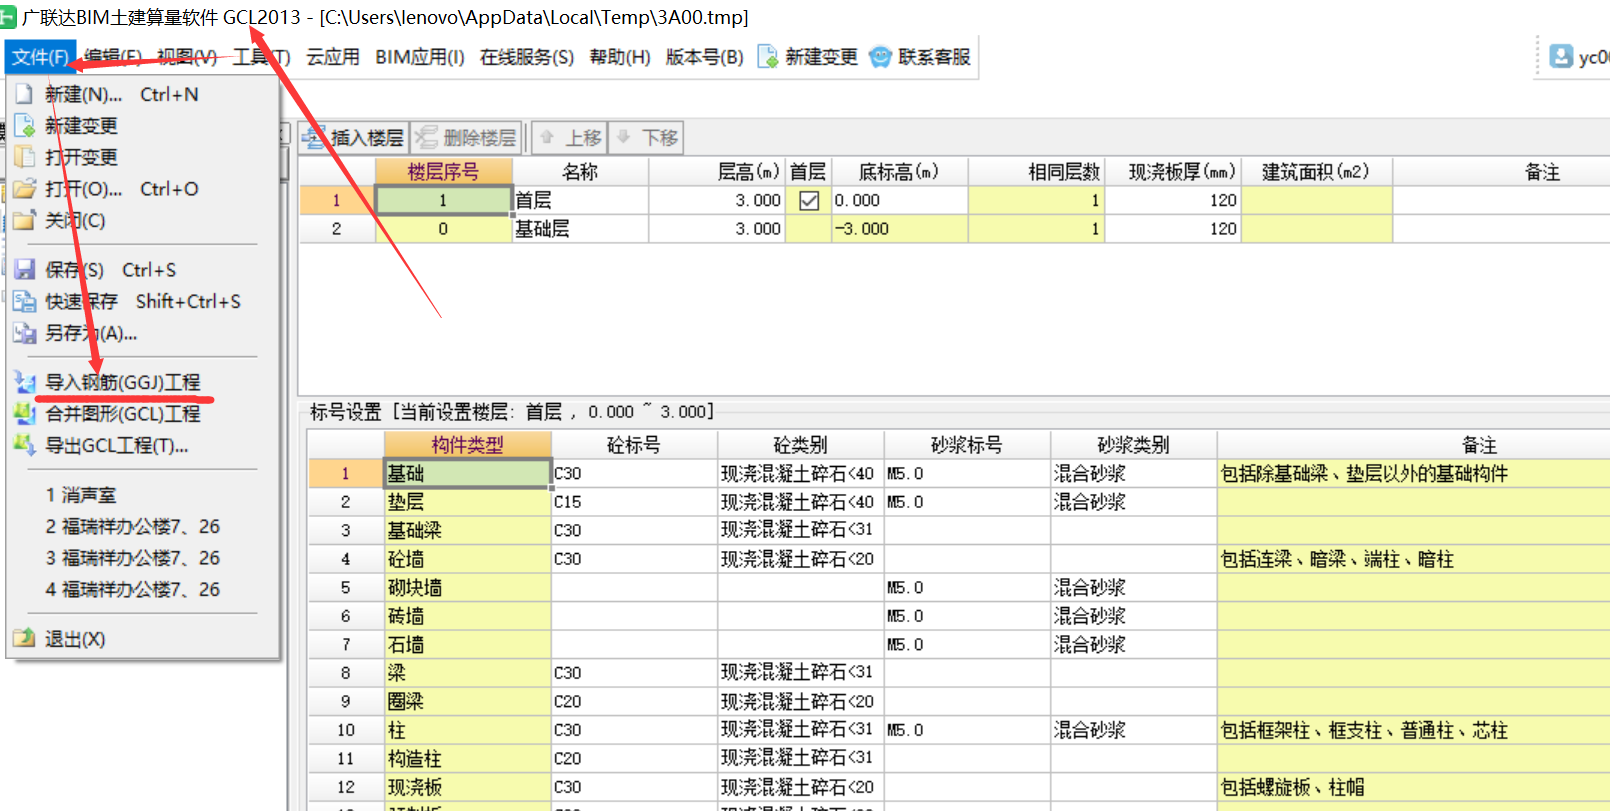The image size is (1610, 811).
Task: Toggle the 首层 checkbox for floor 1
Action: click(809, 201)
